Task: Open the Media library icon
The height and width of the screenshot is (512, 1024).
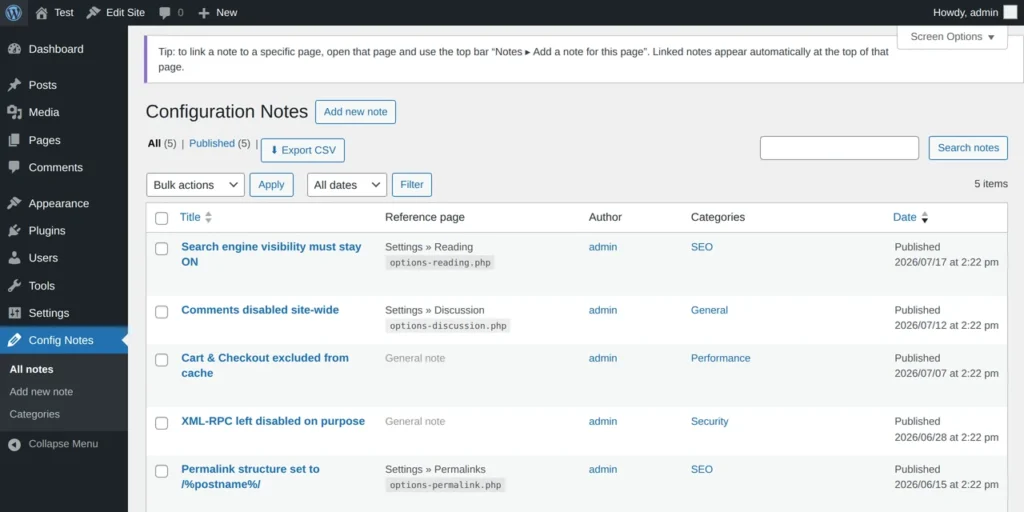Action: click(14, 112)
